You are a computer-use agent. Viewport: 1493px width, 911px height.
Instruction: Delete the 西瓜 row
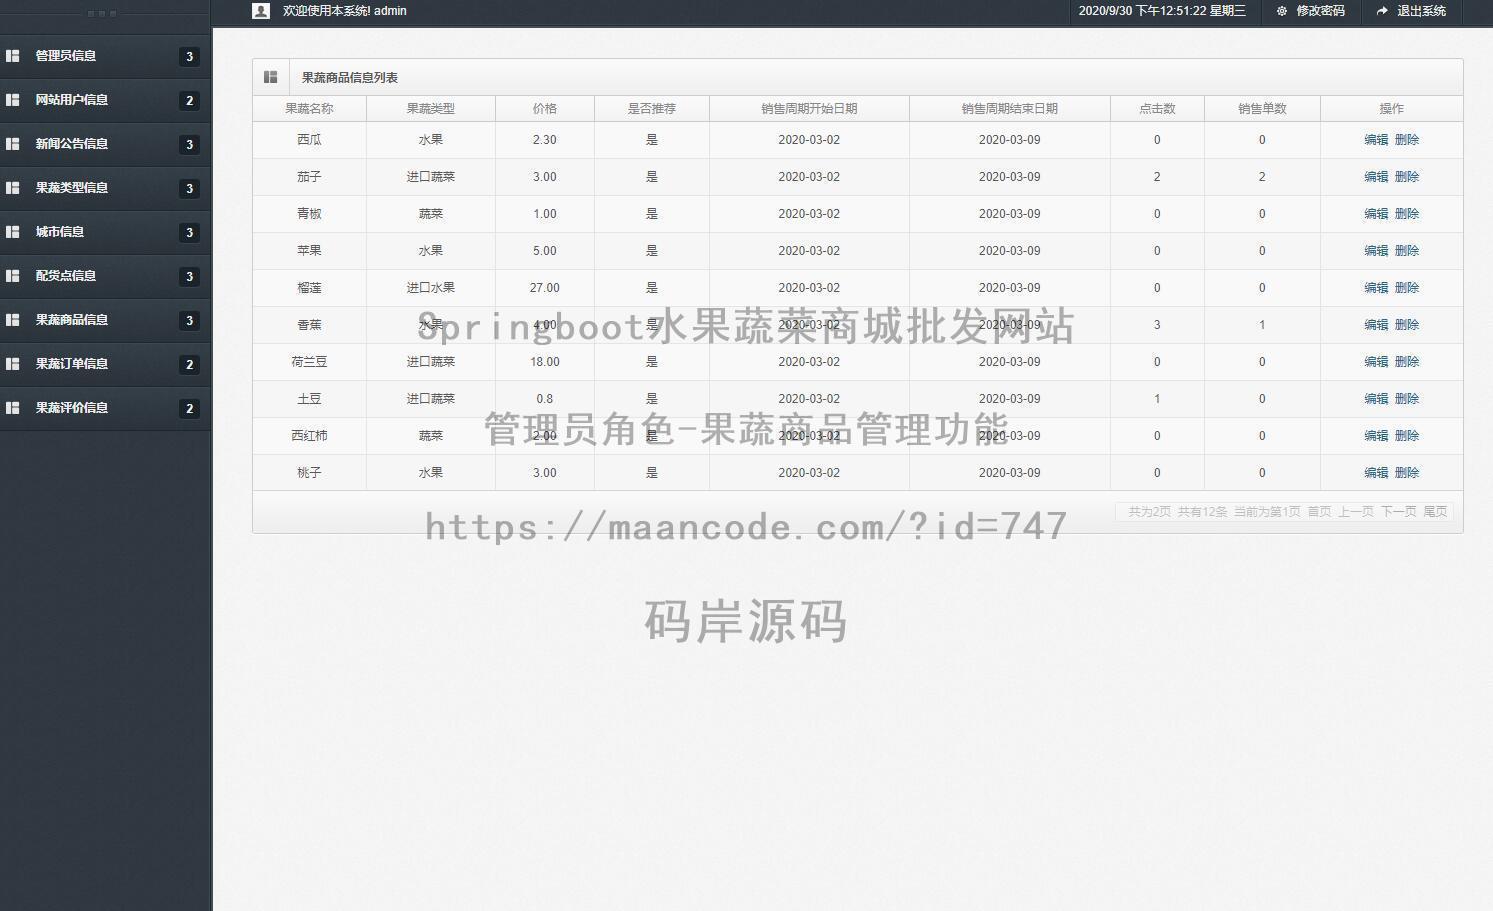pos(1407,140)
